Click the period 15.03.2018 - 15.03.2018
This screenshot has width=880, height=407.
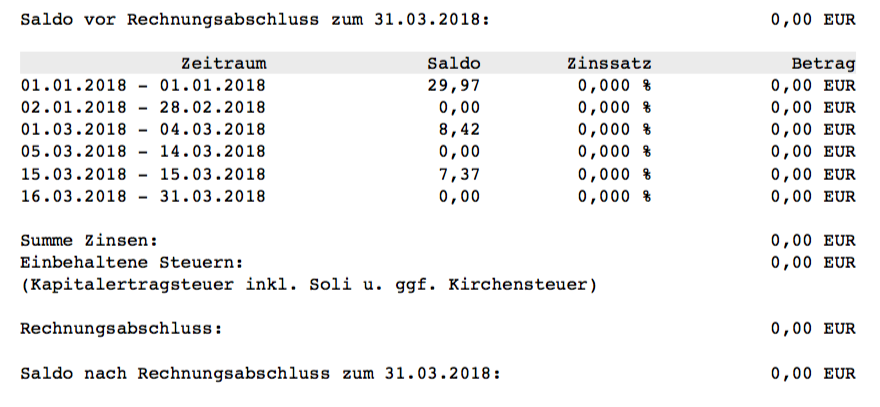pos(143,174)
